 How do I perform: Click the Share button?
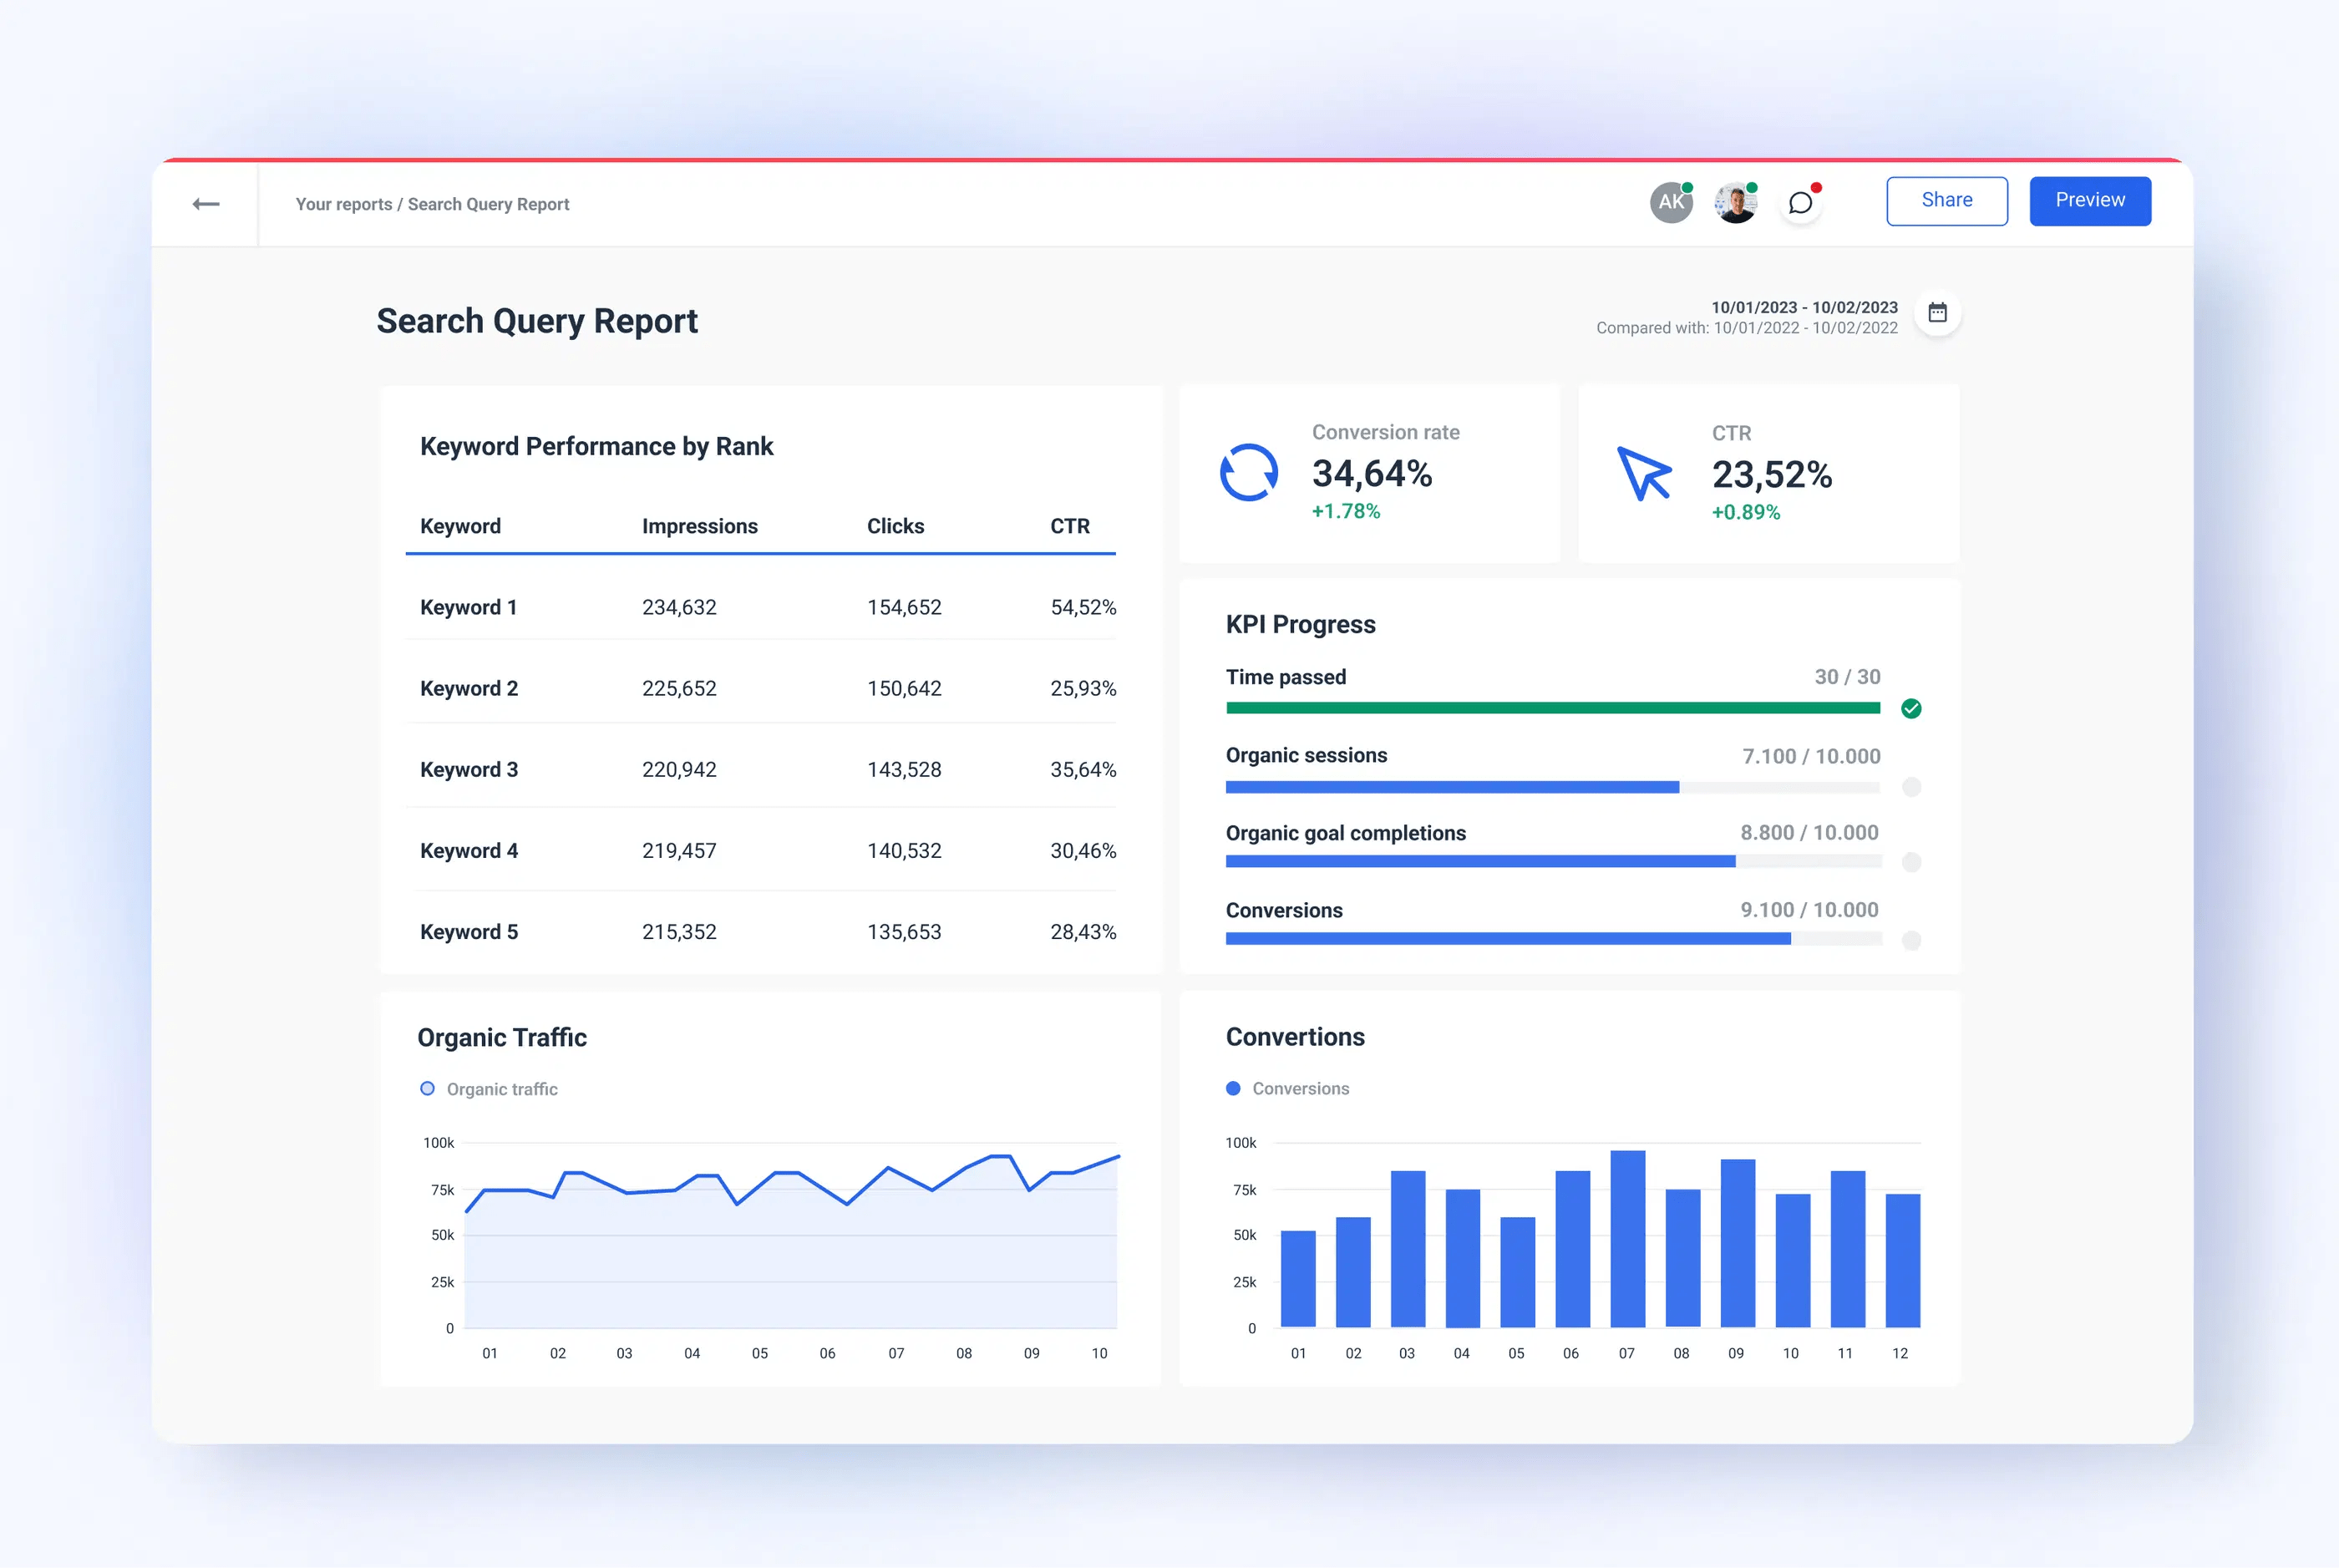point(1946,200)
